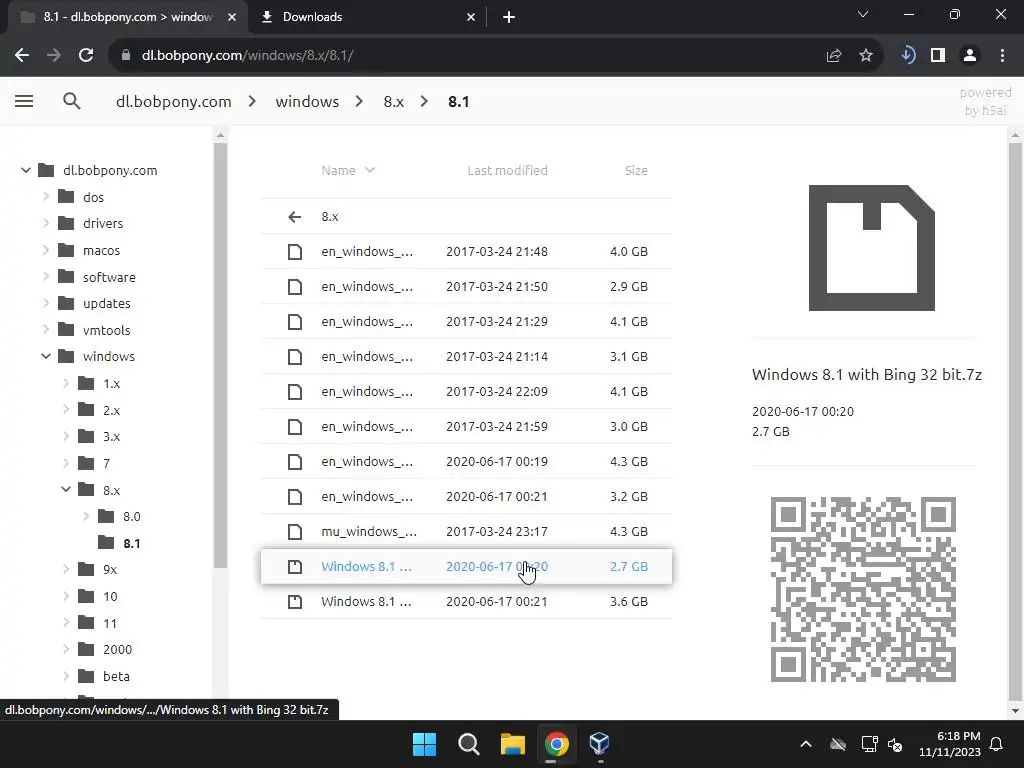Bookmark this page with the star
Viewport: 1024px width, 768px height.
click(x=866, y=56)
